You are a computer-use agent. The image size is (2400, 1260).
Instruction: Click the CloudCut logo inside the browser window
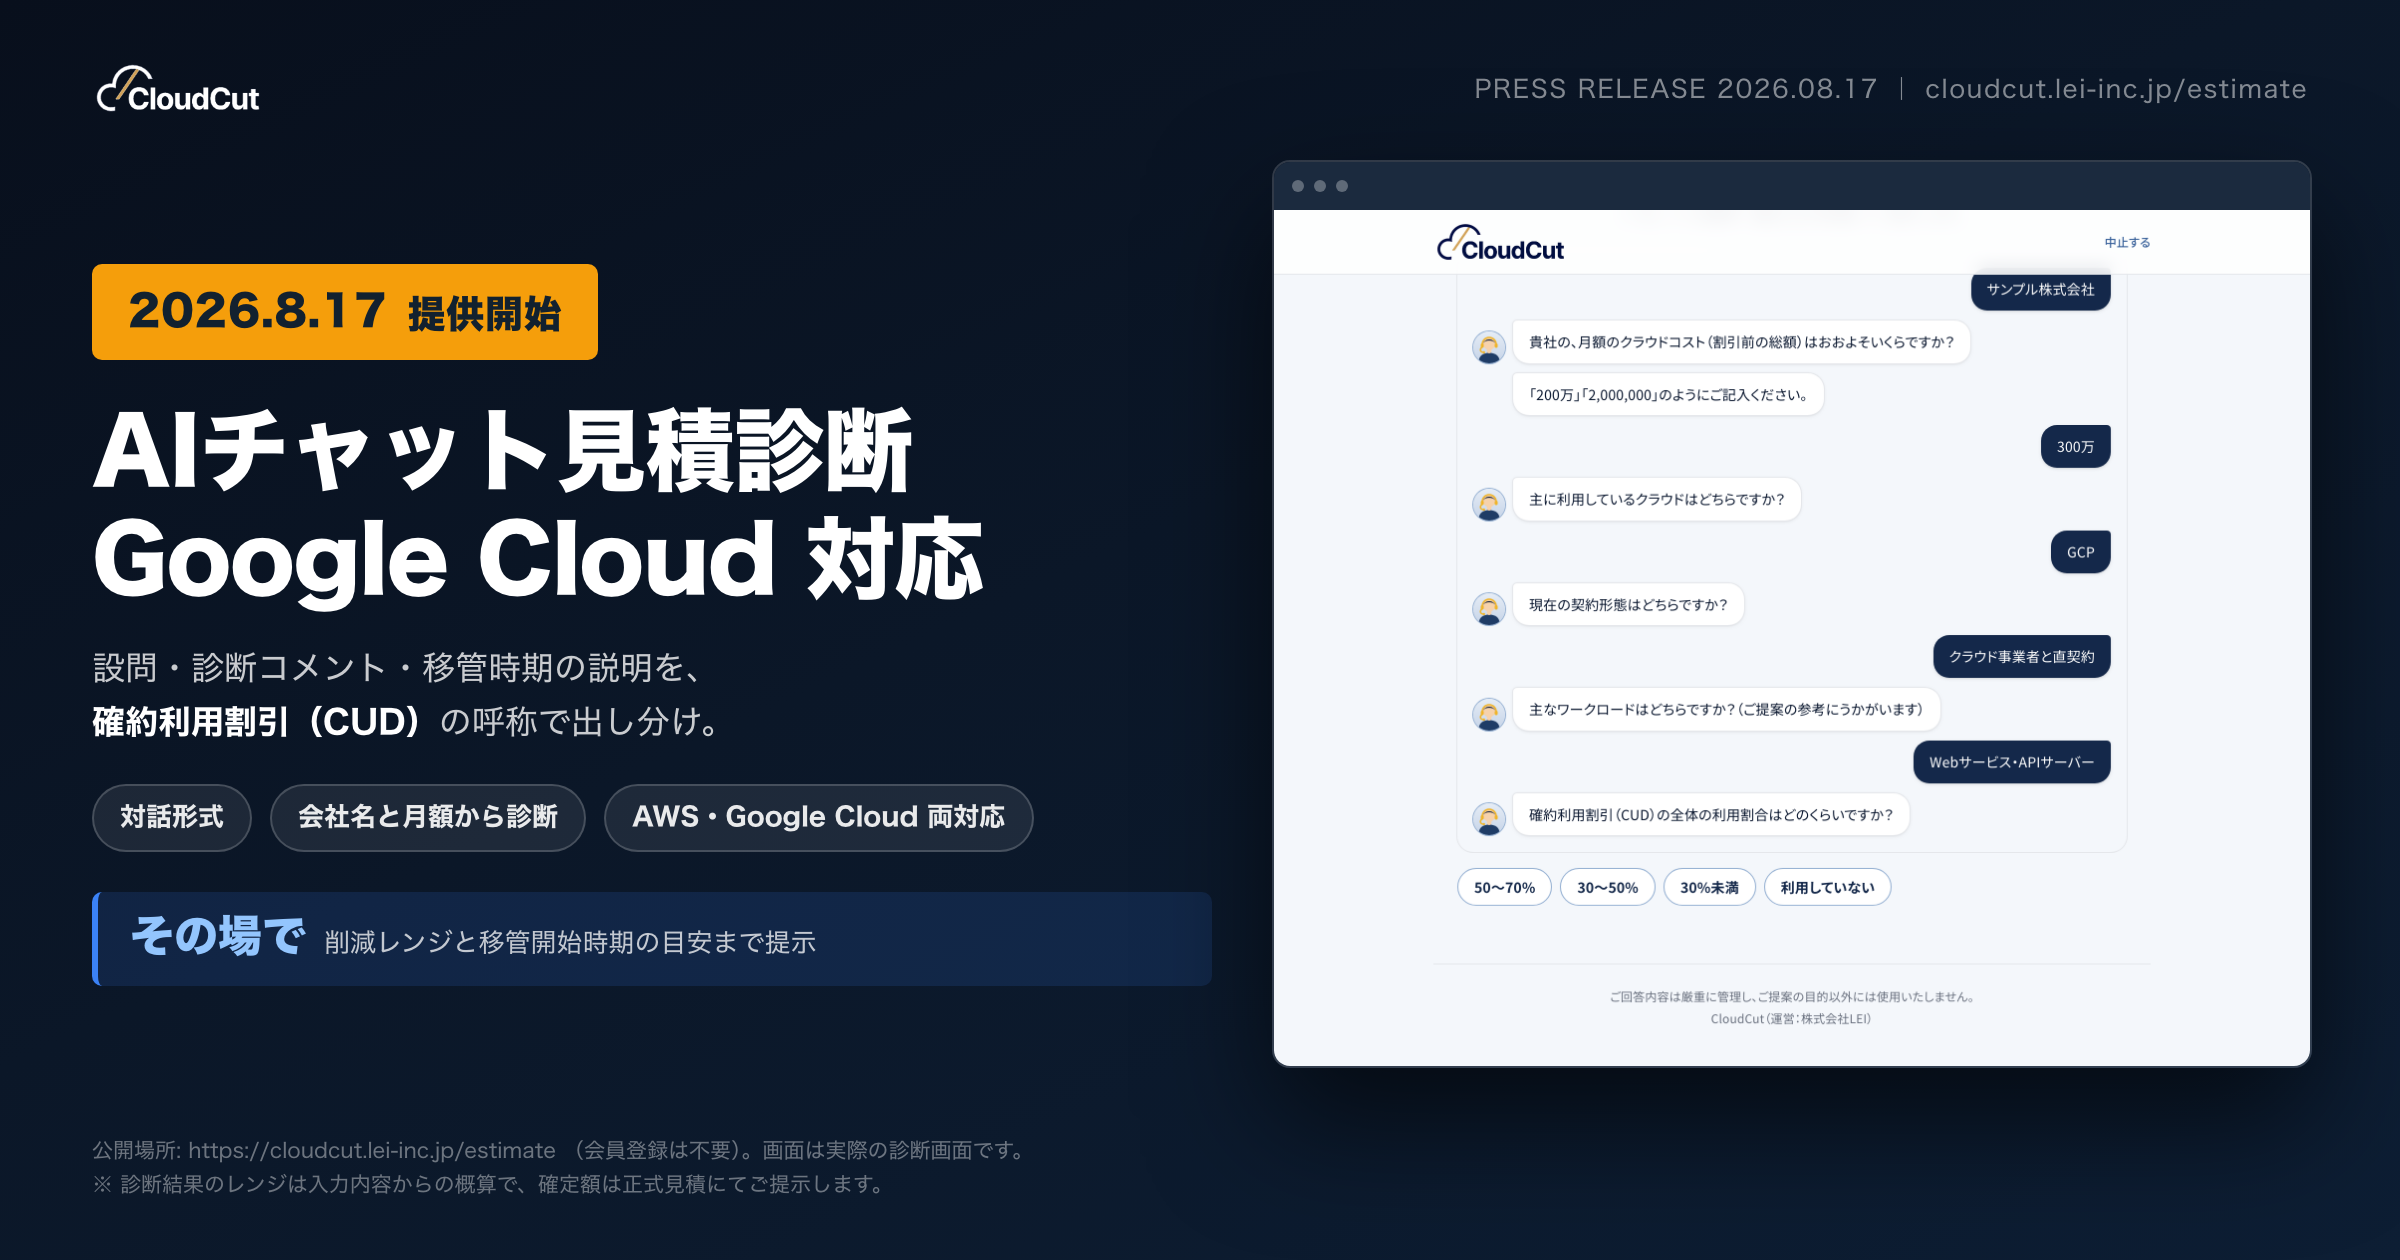tap(1500, 244)
